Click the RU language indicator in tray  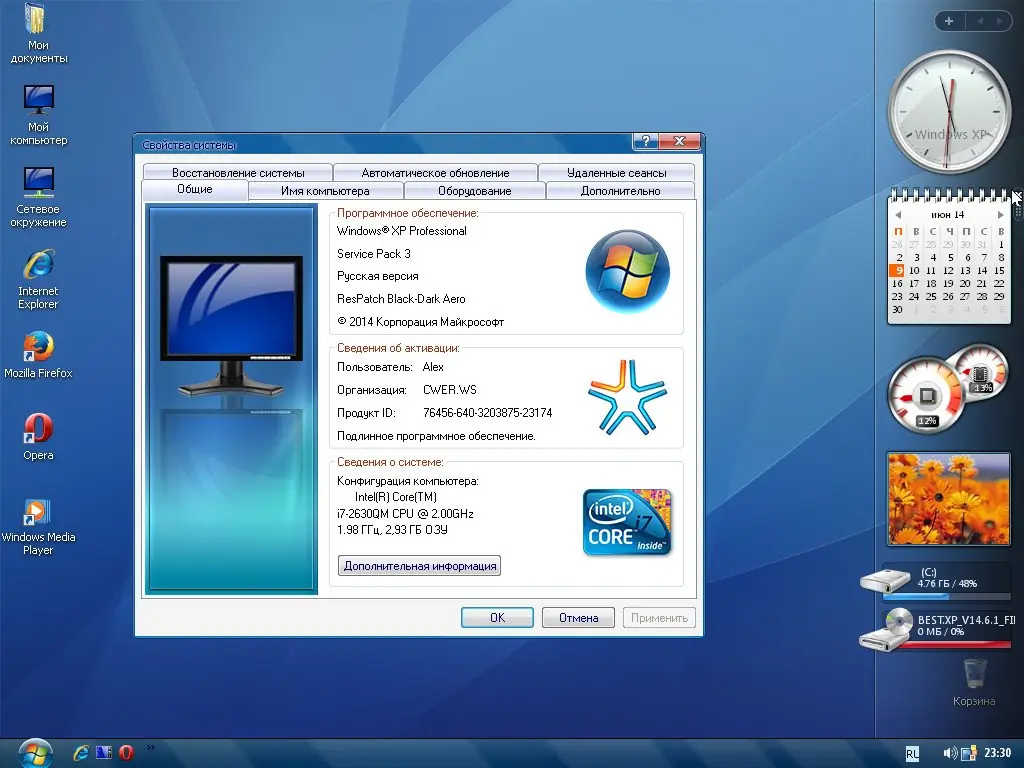[912, 754]
